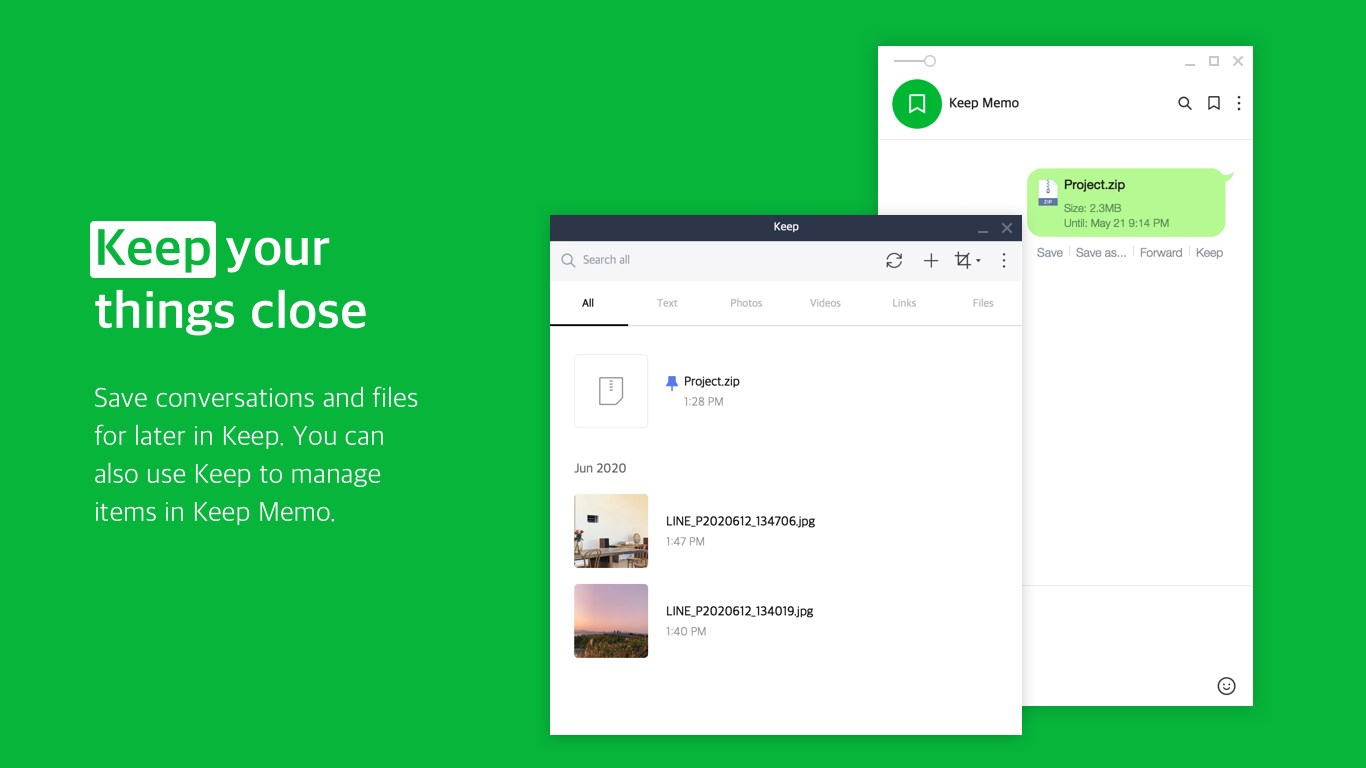1366x768 pixels.
Task: Close the Keep window
Action: pos(1007,228)
